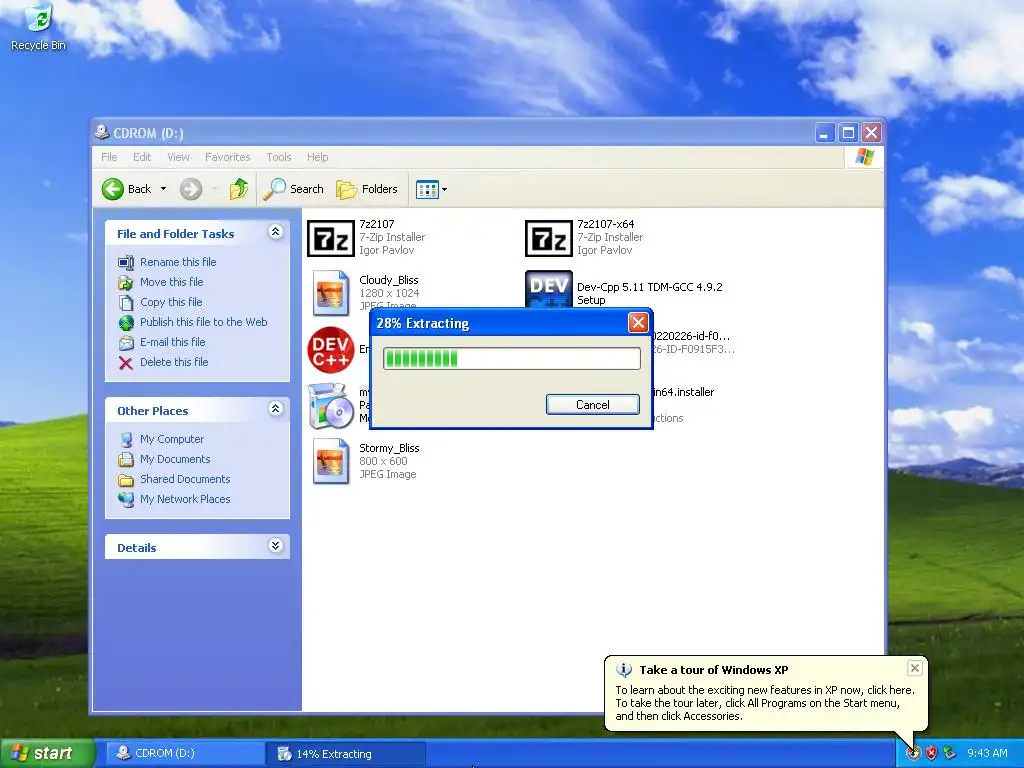Click the red security shield tray icon

[x=931, y=754]
